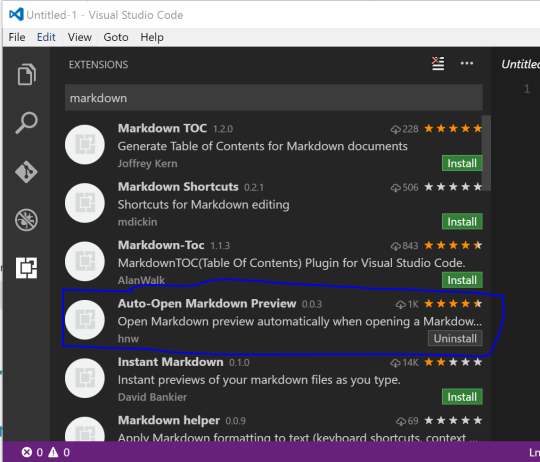The height and width of the screenshot is (462, 540).
Task: Click Markdown helper download count 69
Action: point(407,421)
